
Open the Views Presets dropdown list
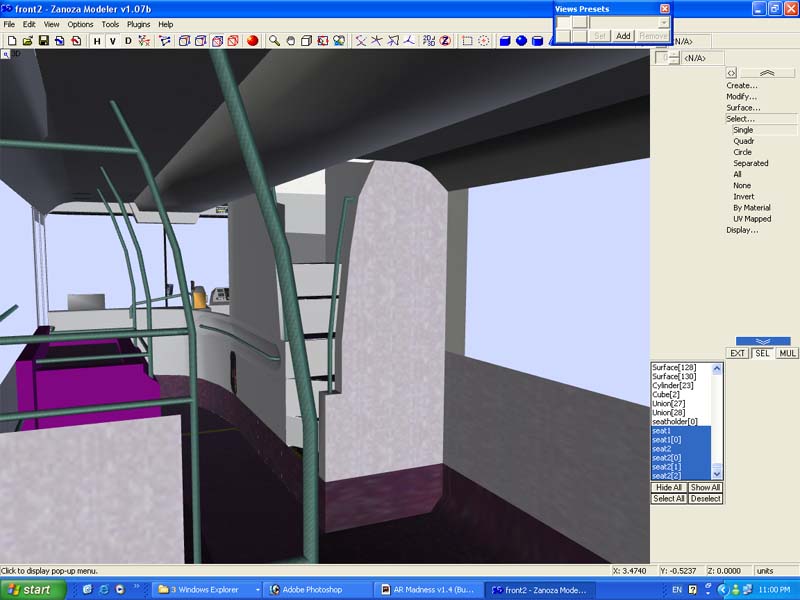click(x=664, y=22)
